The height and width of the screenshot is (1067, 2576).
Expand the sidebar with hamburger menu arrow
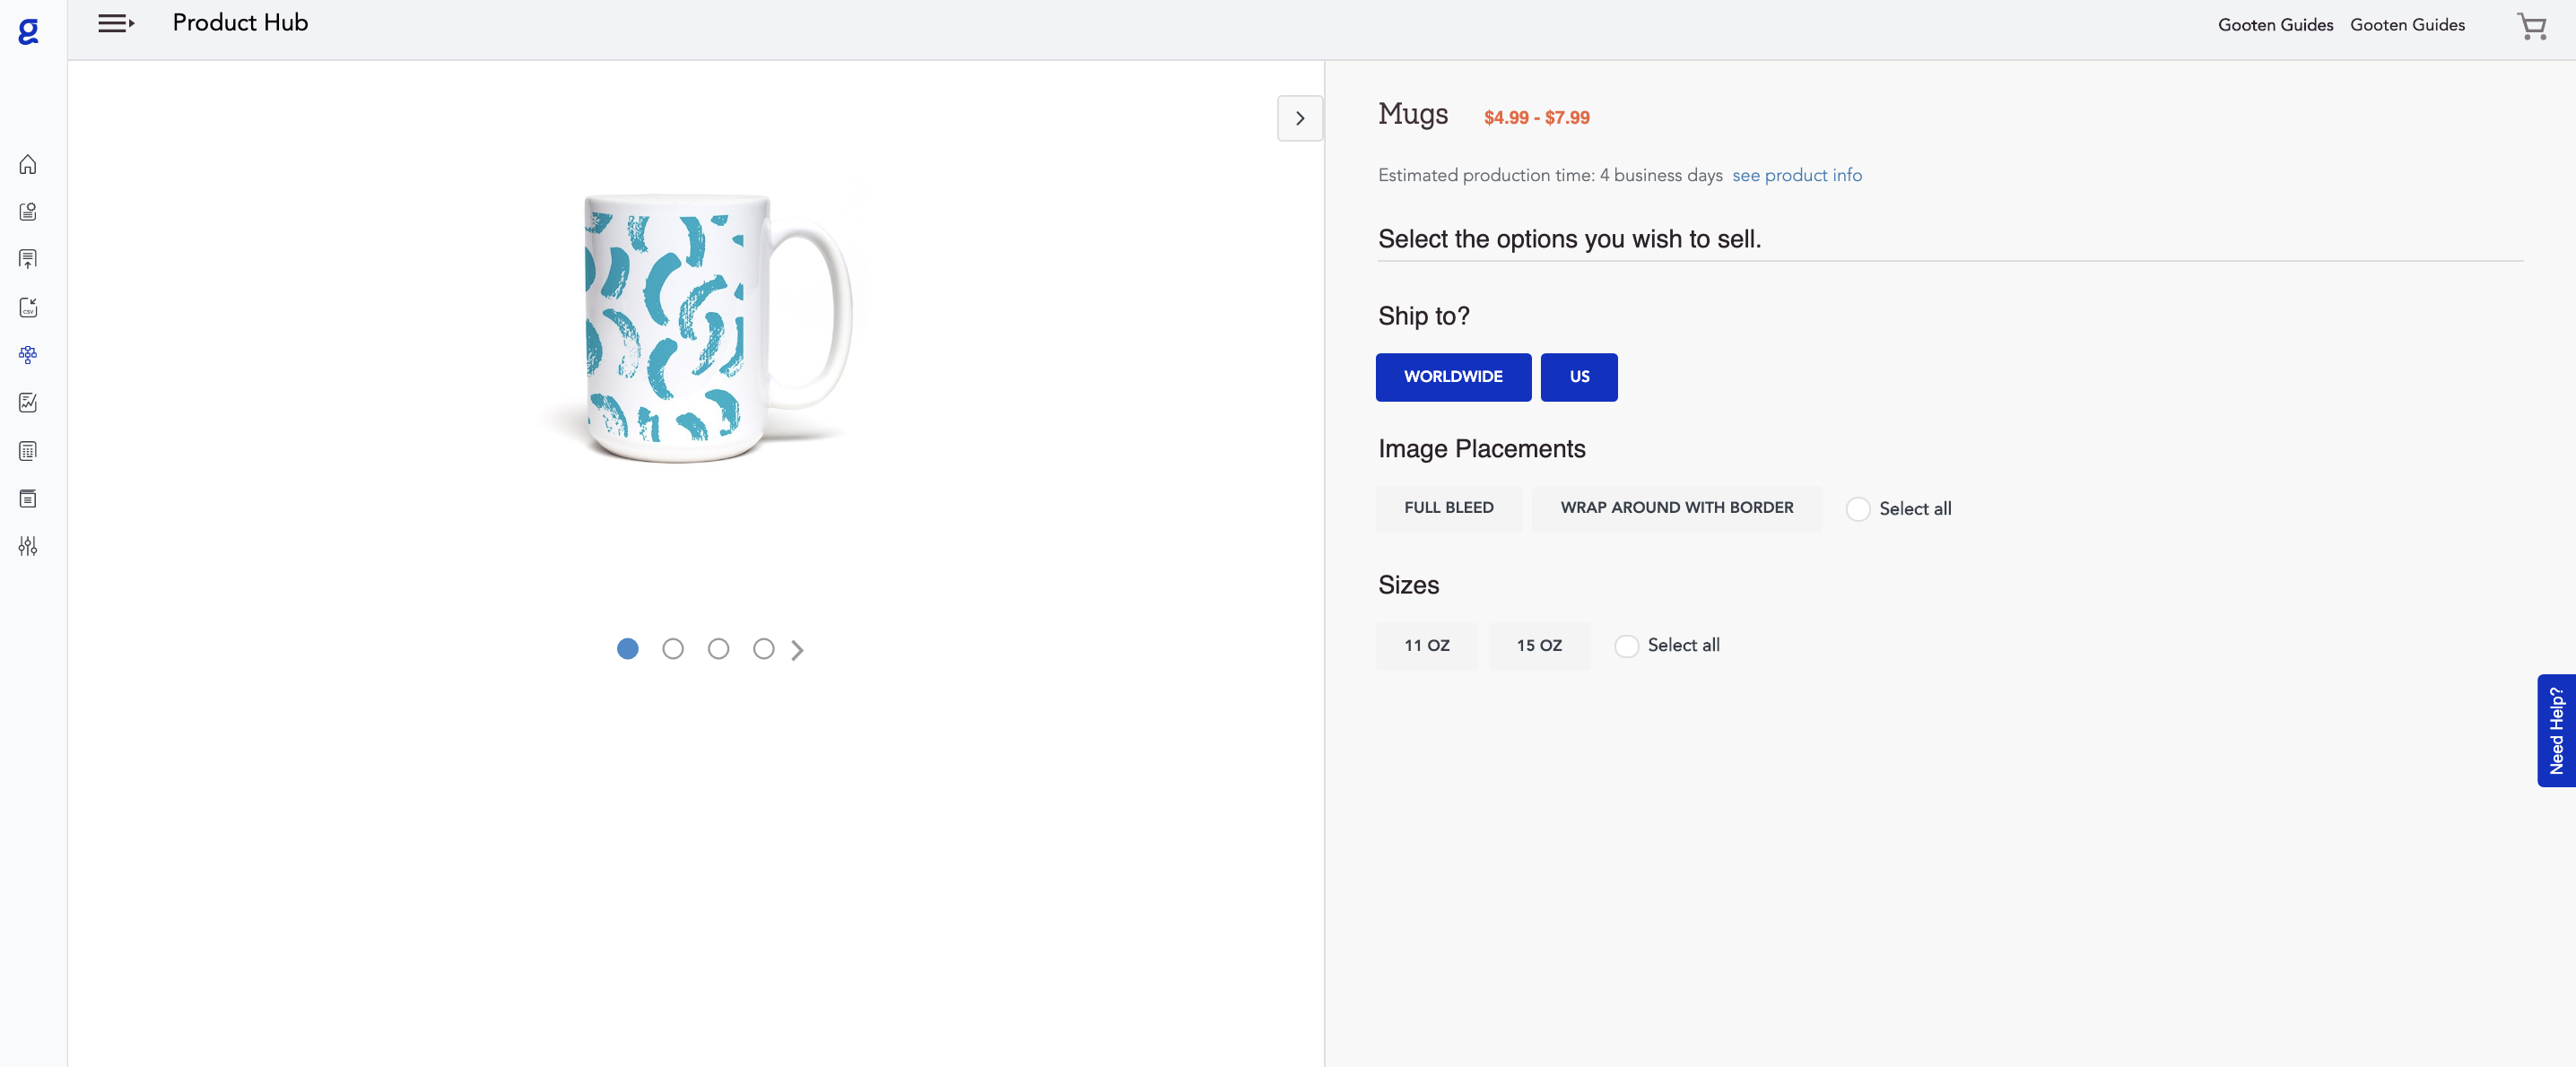[116, 23]
